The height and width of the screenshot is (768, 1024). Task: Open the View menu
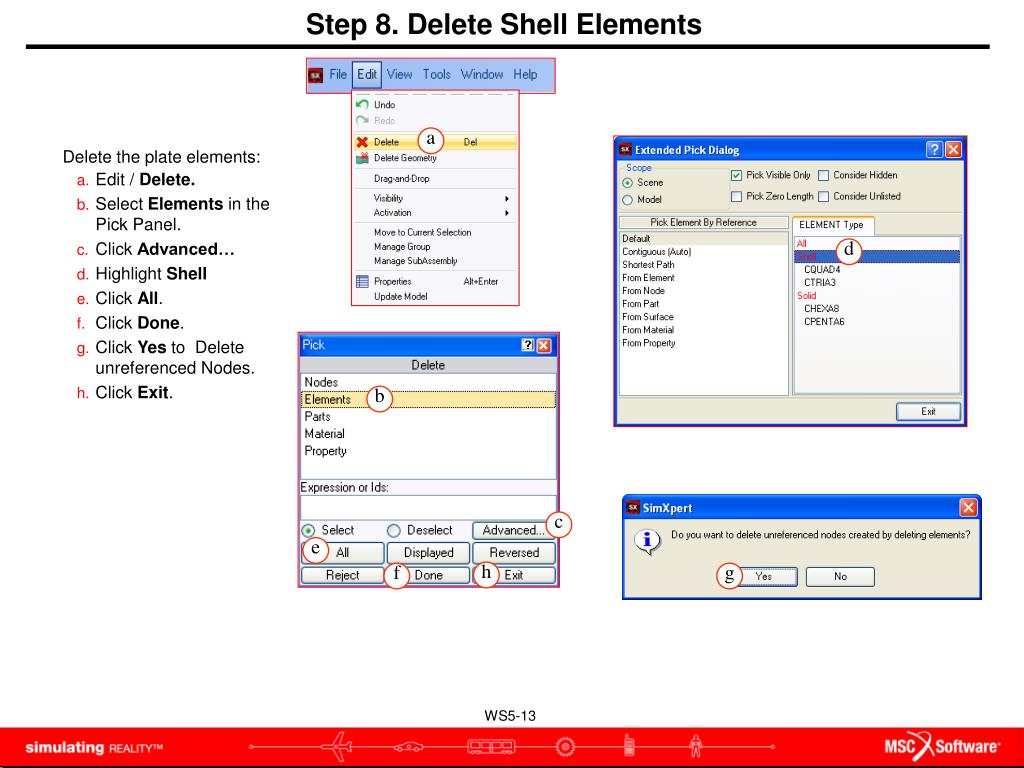point(399,74)
